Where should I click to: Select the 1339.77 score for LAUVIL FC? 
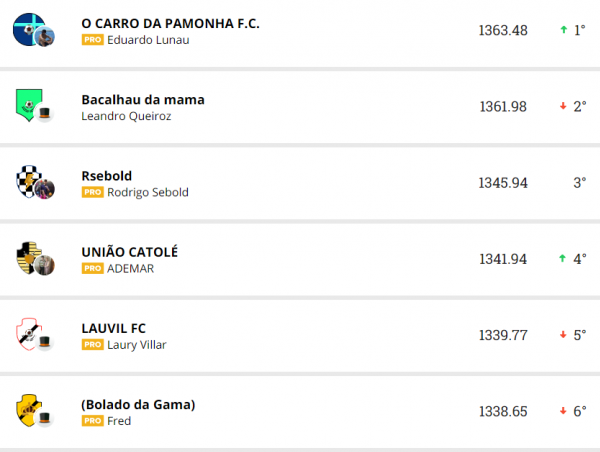(x=503, y=335)
